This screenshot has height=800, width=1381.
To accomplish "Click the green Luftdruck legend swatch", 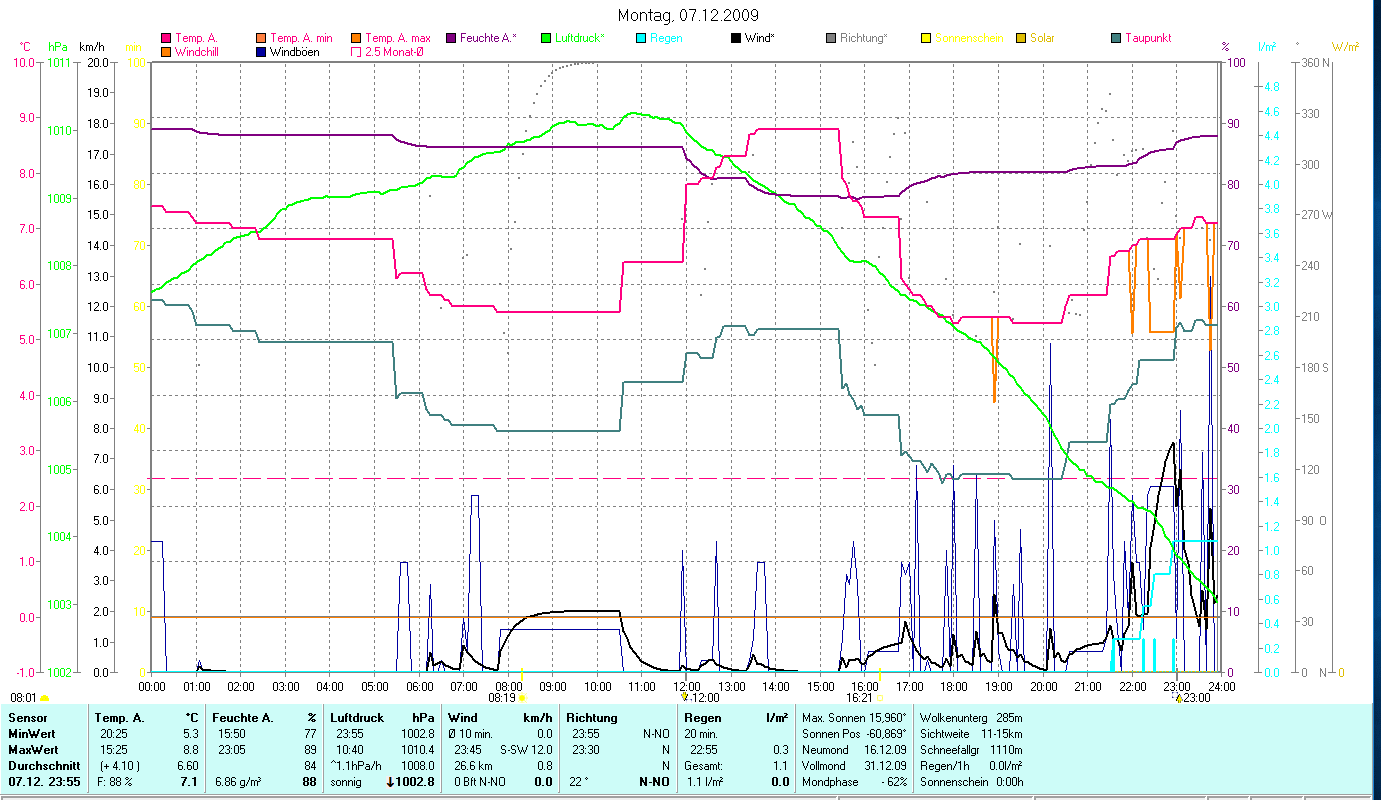I will pyautogui.click(x=546, y=38).
